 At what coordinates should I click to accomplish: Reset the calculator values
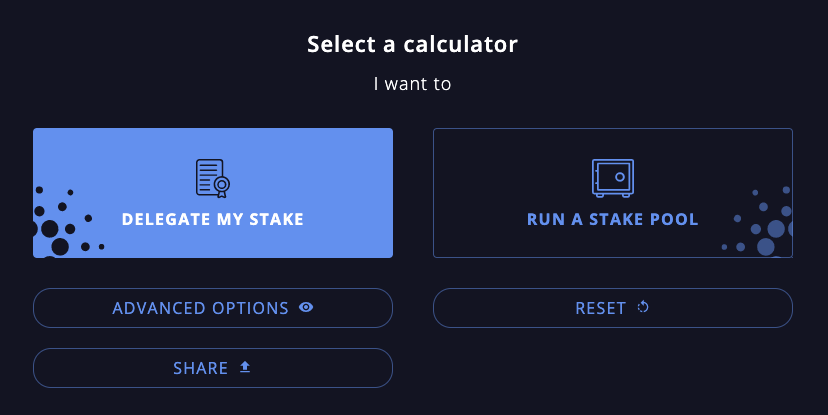tap(612, 308)
